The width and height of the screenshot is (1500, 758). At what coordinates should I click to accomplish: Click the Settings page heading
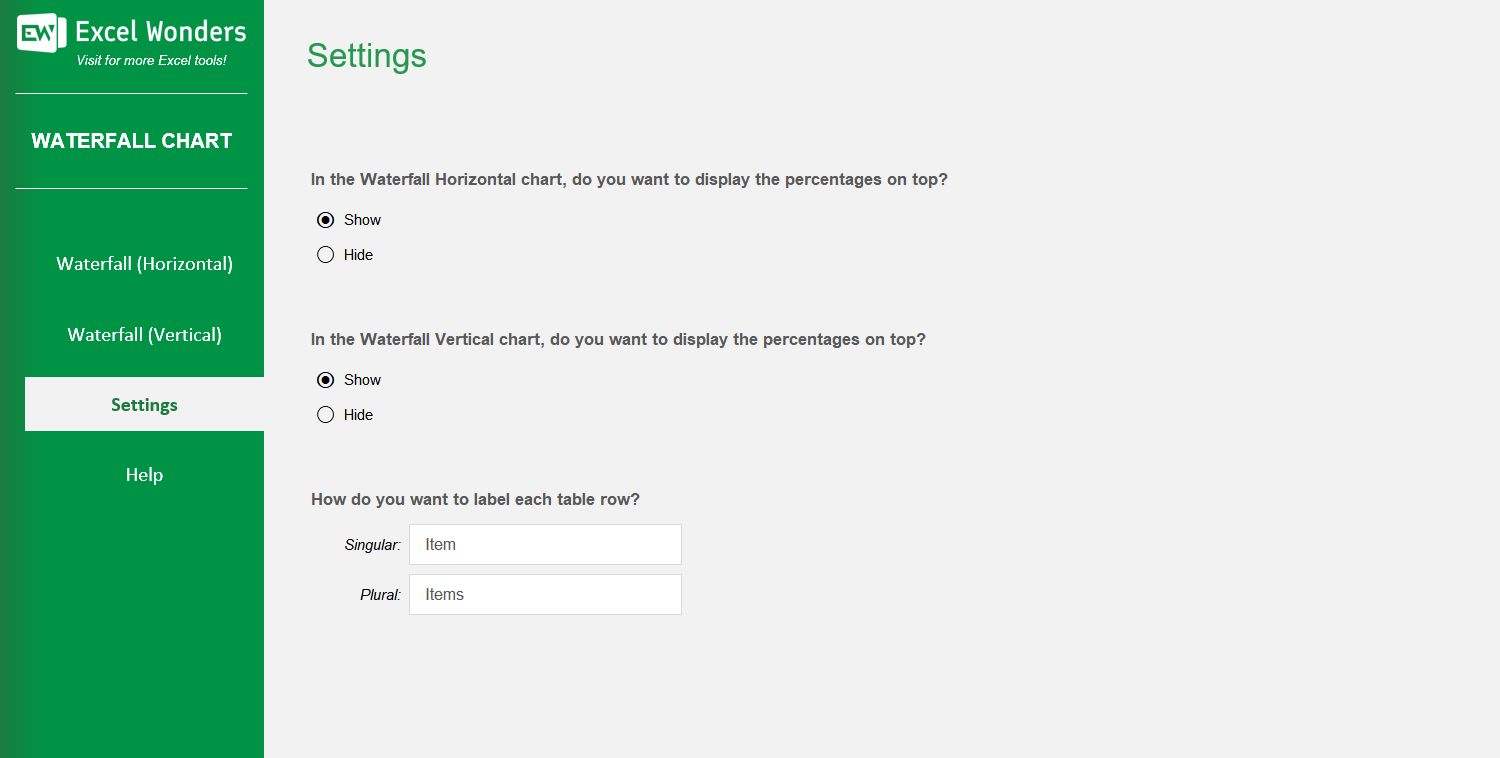[366, 56]
